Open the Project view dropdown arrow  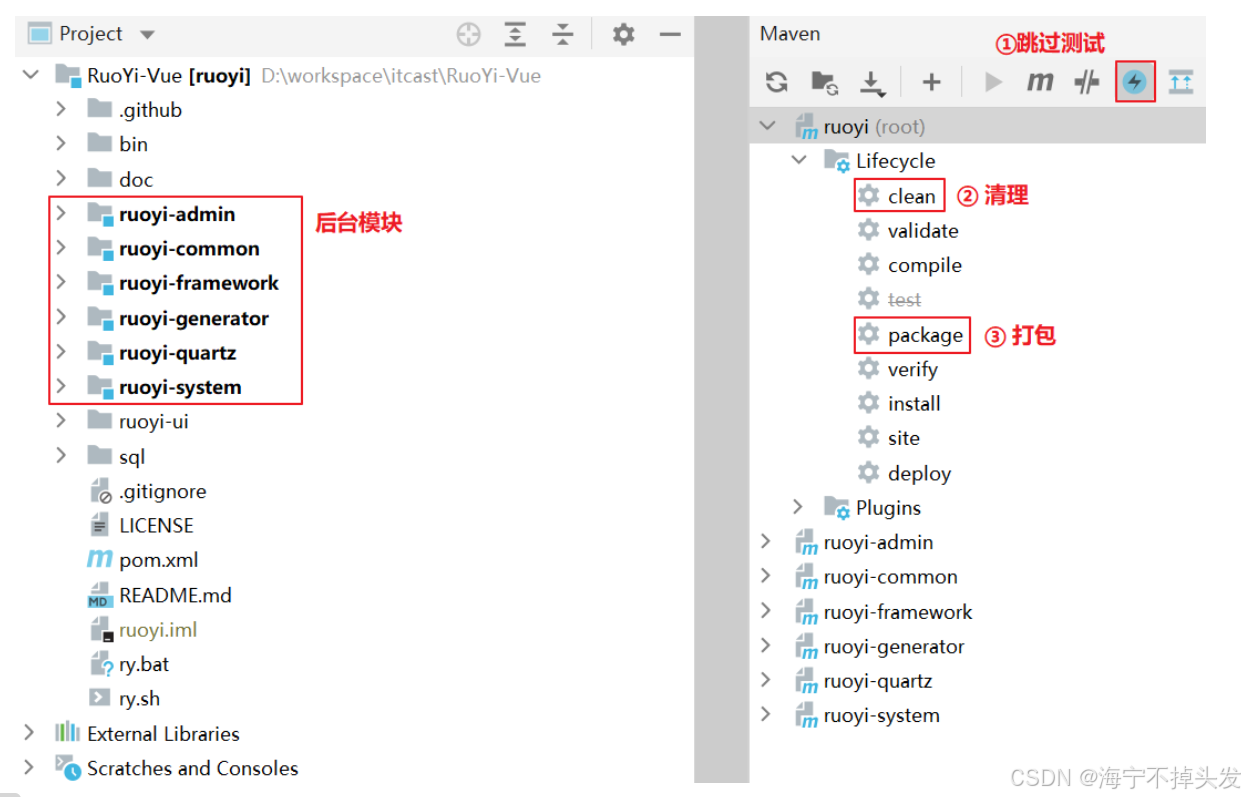coord(147,35)
